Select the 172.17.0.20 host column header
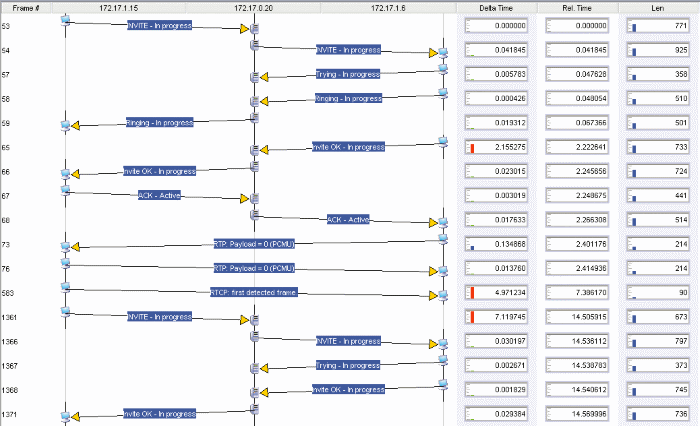Image resolution: width=700 pixels, height=426 pixels. (x=253, y=8)
